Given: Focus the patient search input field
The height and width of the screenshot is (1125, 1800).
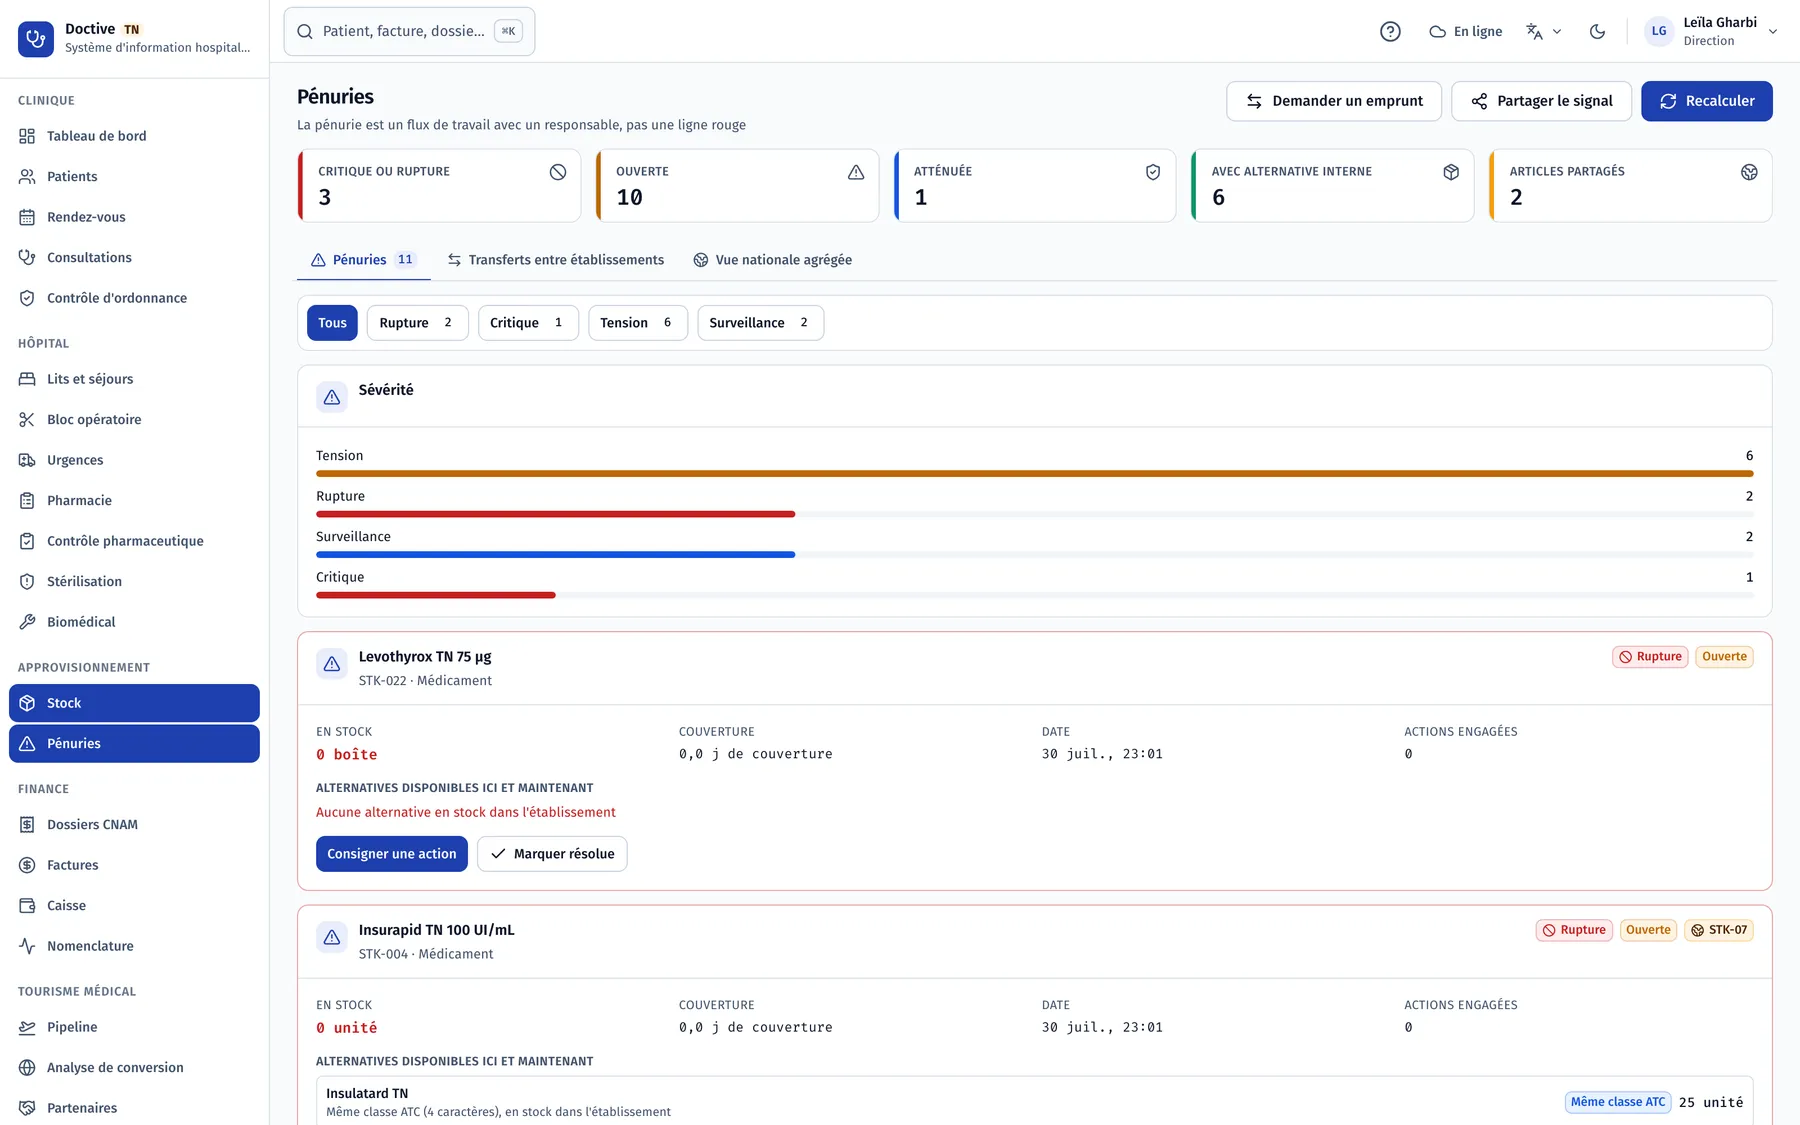Looking at the screenshot, I should pos(409,31).
